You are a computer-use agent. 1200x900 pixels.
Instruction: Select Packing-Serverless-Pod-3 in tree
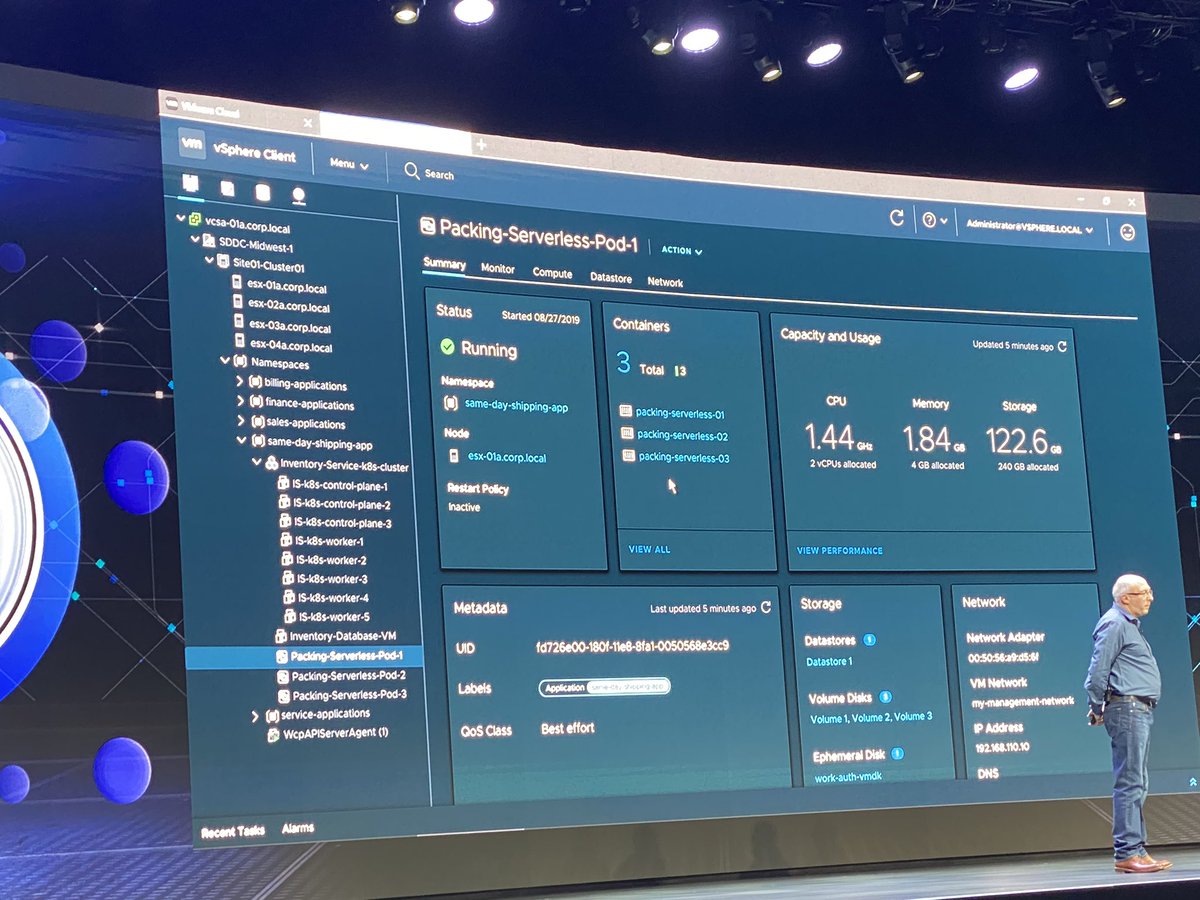(x=342, y=694)
